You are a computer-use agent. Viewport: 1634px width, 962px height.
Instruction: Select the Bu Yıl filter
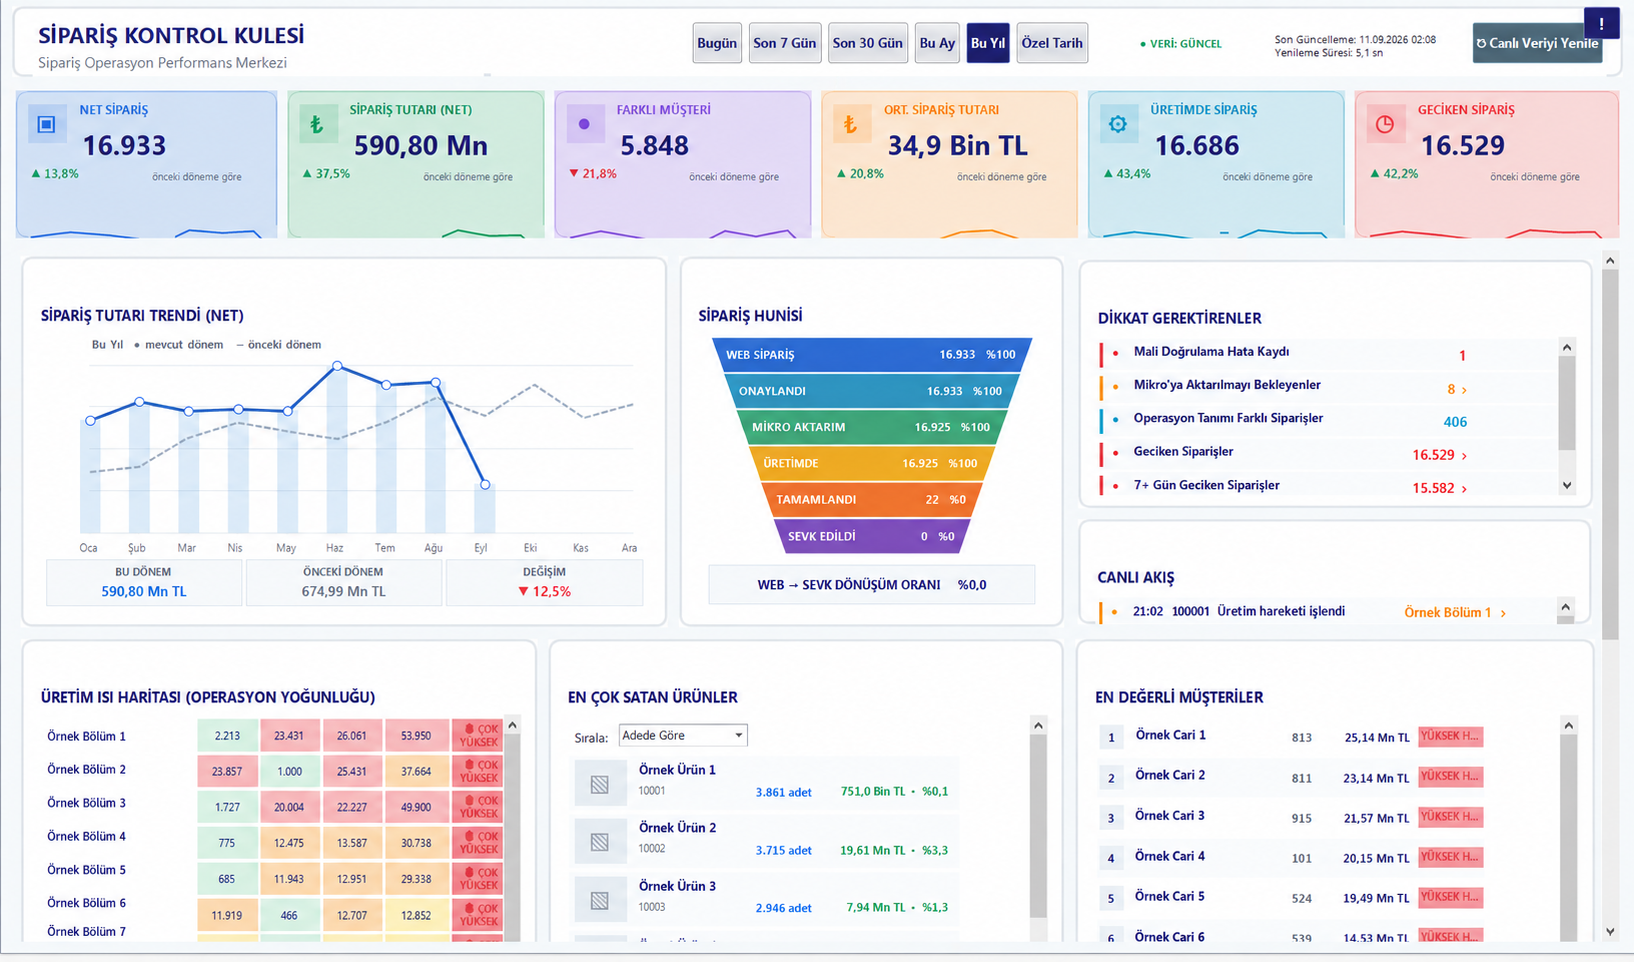point(988,43)
